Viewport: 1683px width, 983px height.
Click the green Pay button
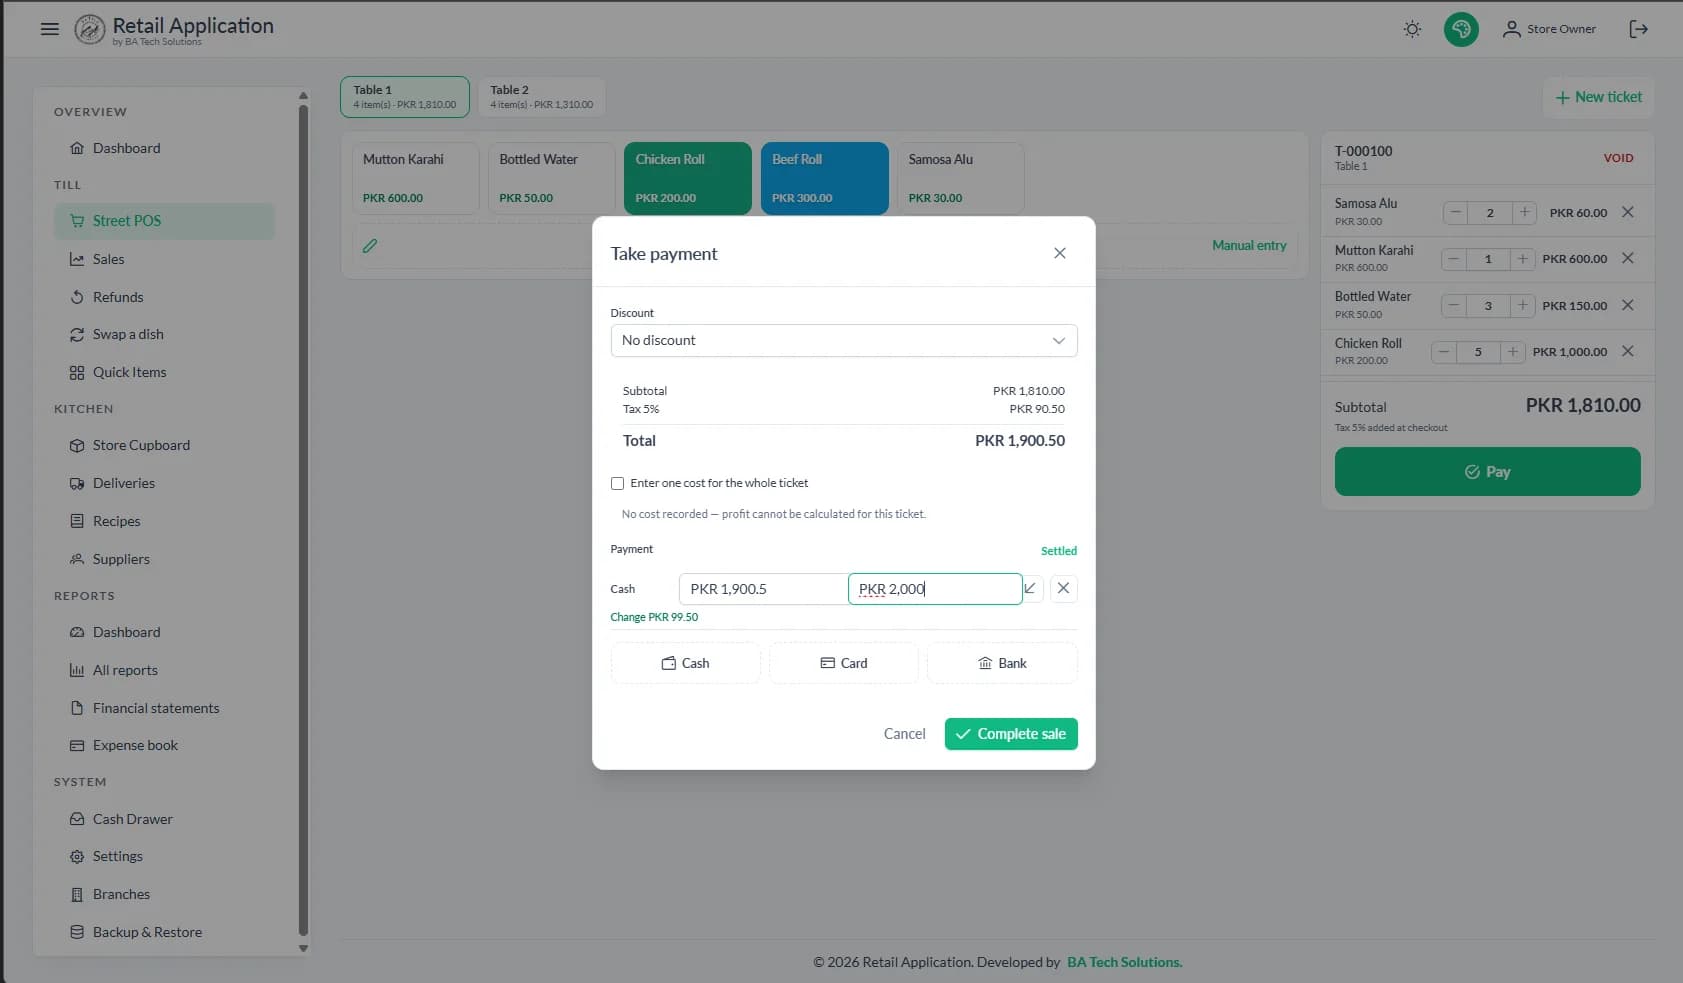(x=1487, y=472)
